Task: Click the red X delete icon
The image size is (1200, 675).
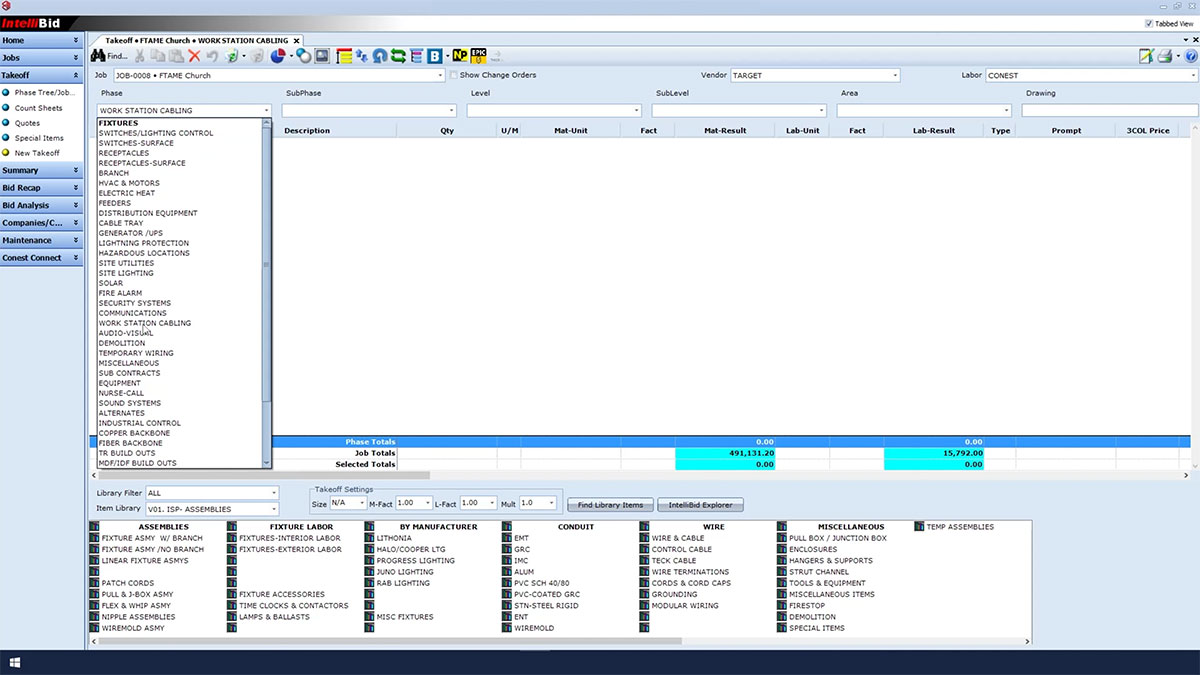Action: coord(194,57)
